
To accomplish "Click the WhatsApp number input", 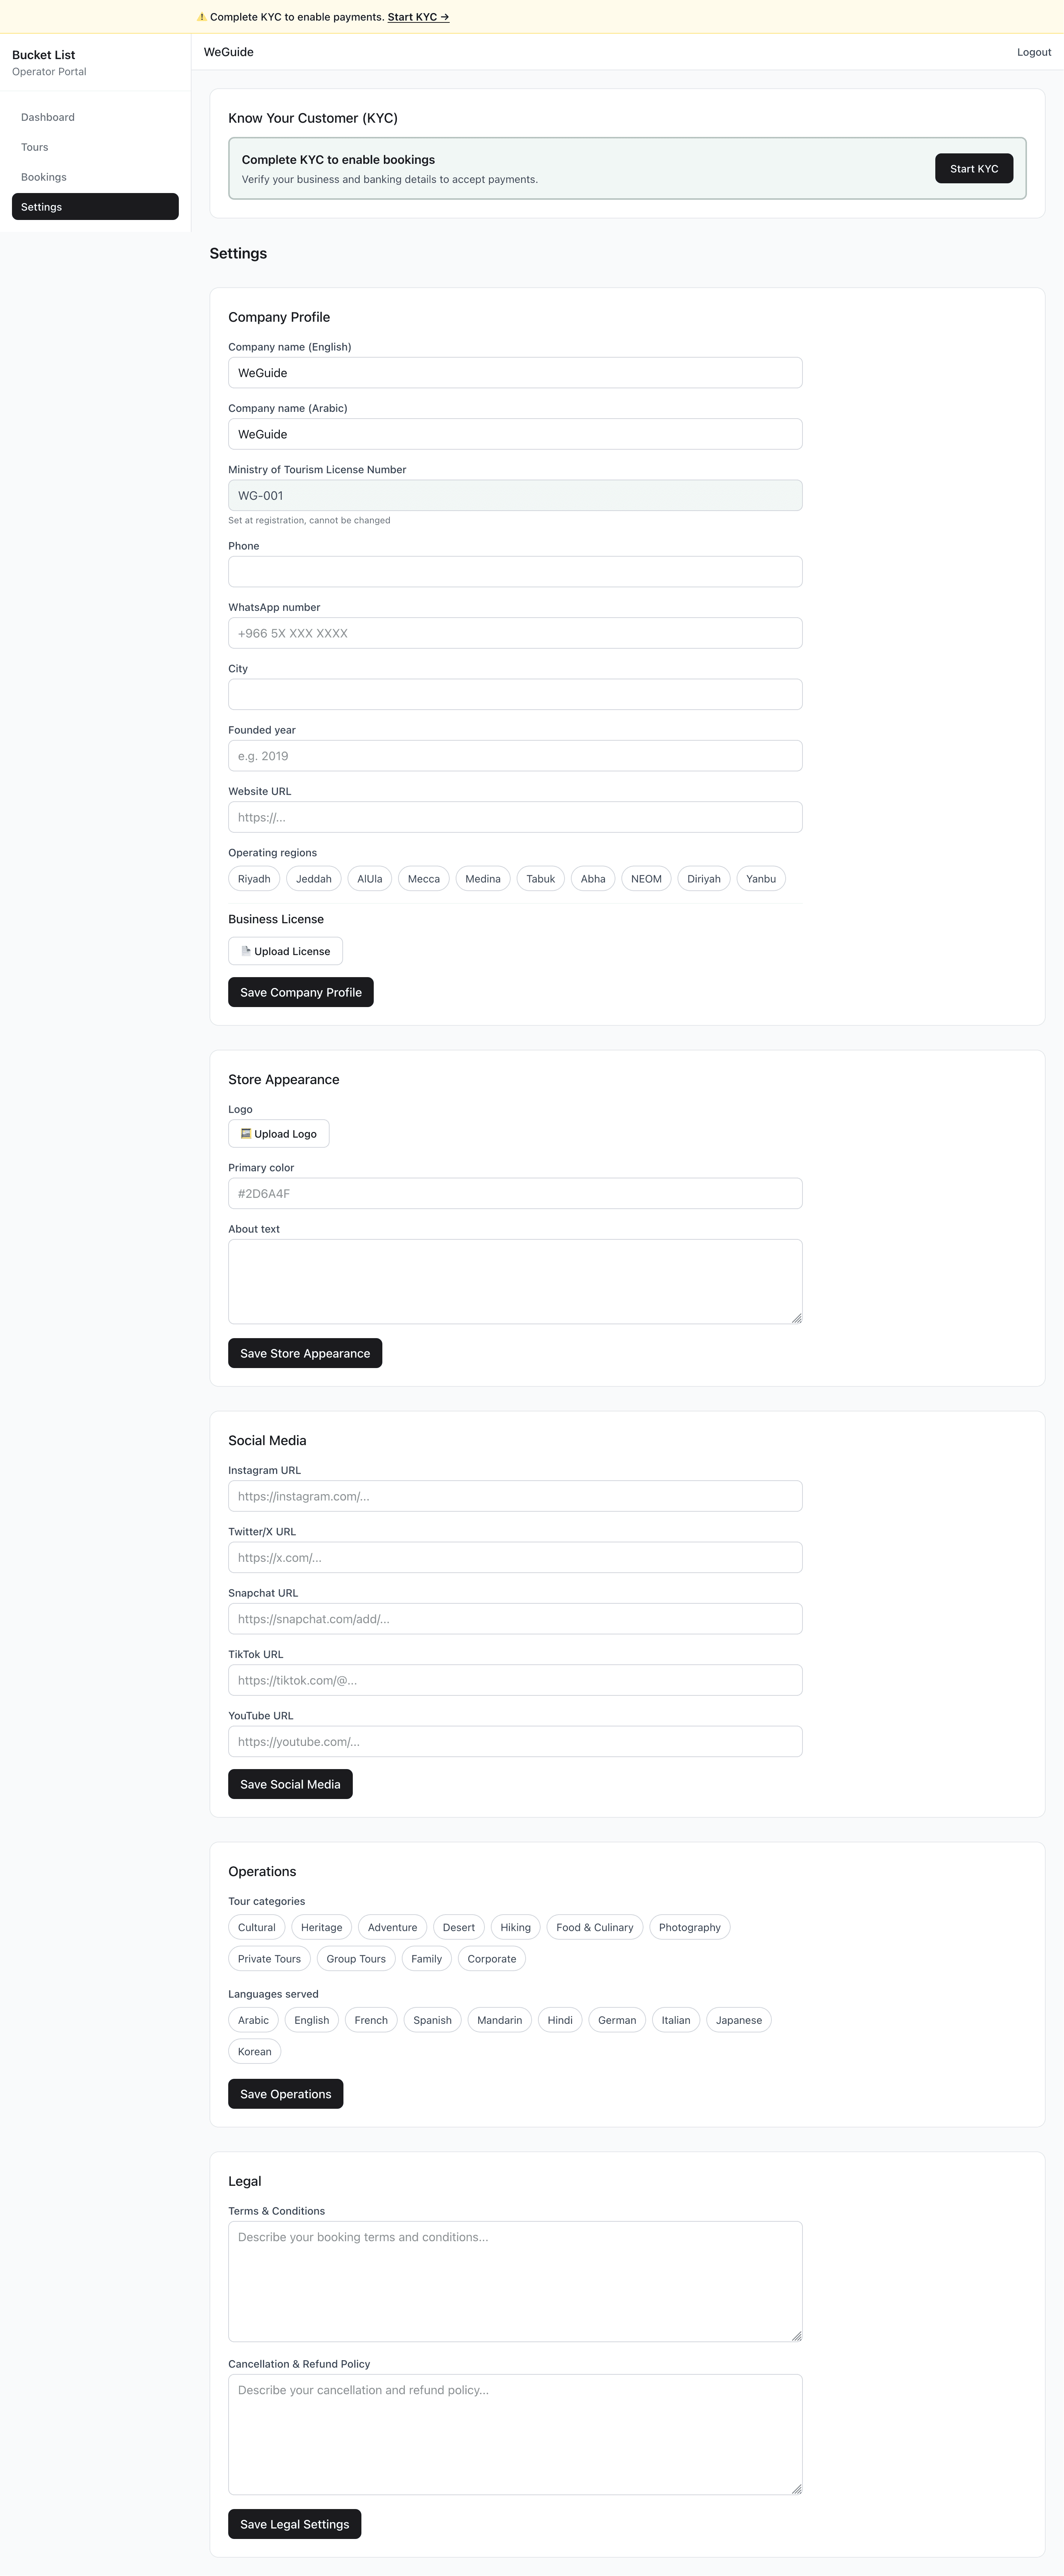I will click(515, 633).
